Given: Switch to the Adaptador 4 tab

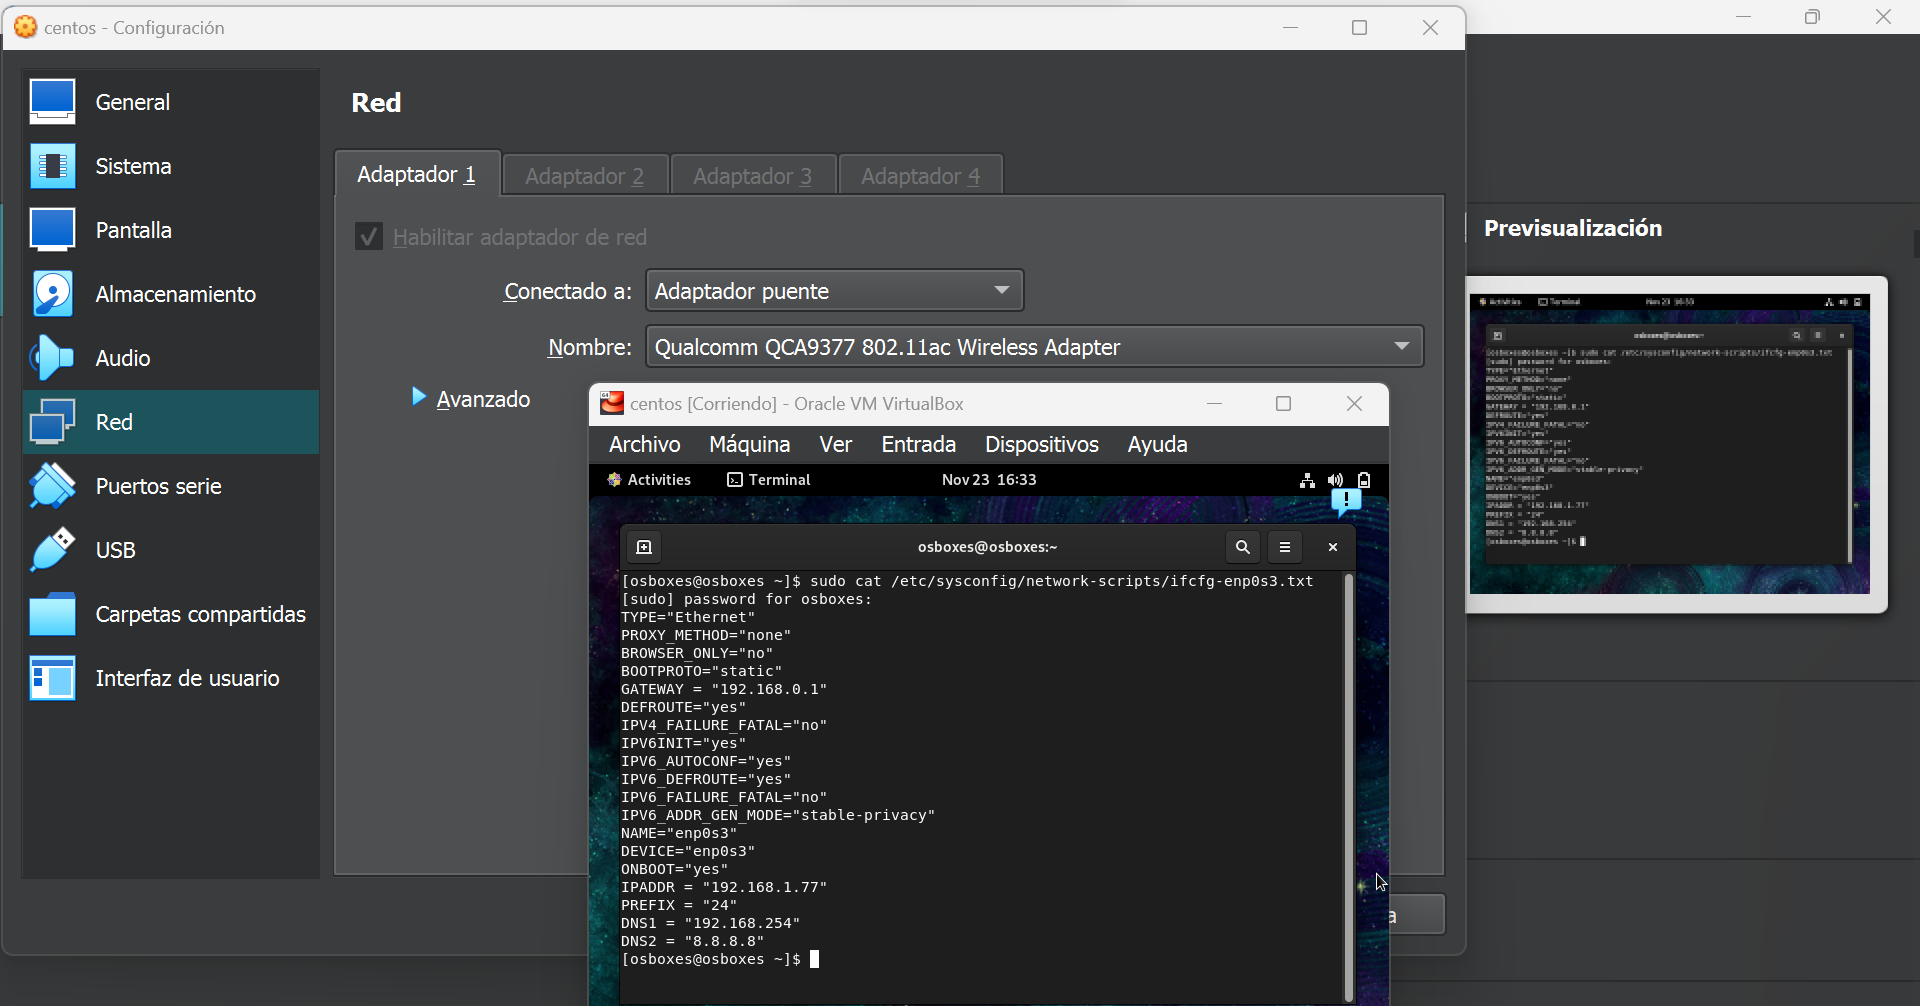Looking at the screenshot, I should point(921,176).
